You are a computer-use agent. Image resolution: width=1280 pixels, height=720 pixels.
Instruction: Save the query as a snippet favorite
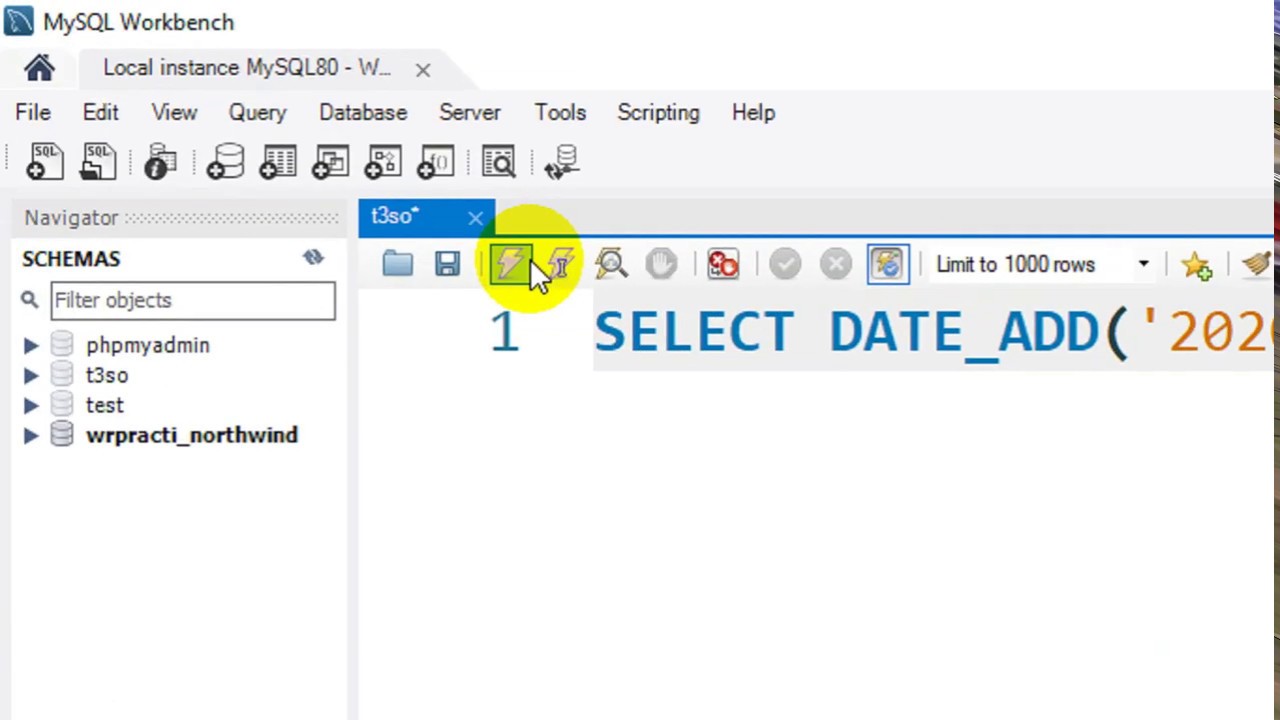[x=1196, y=264]
